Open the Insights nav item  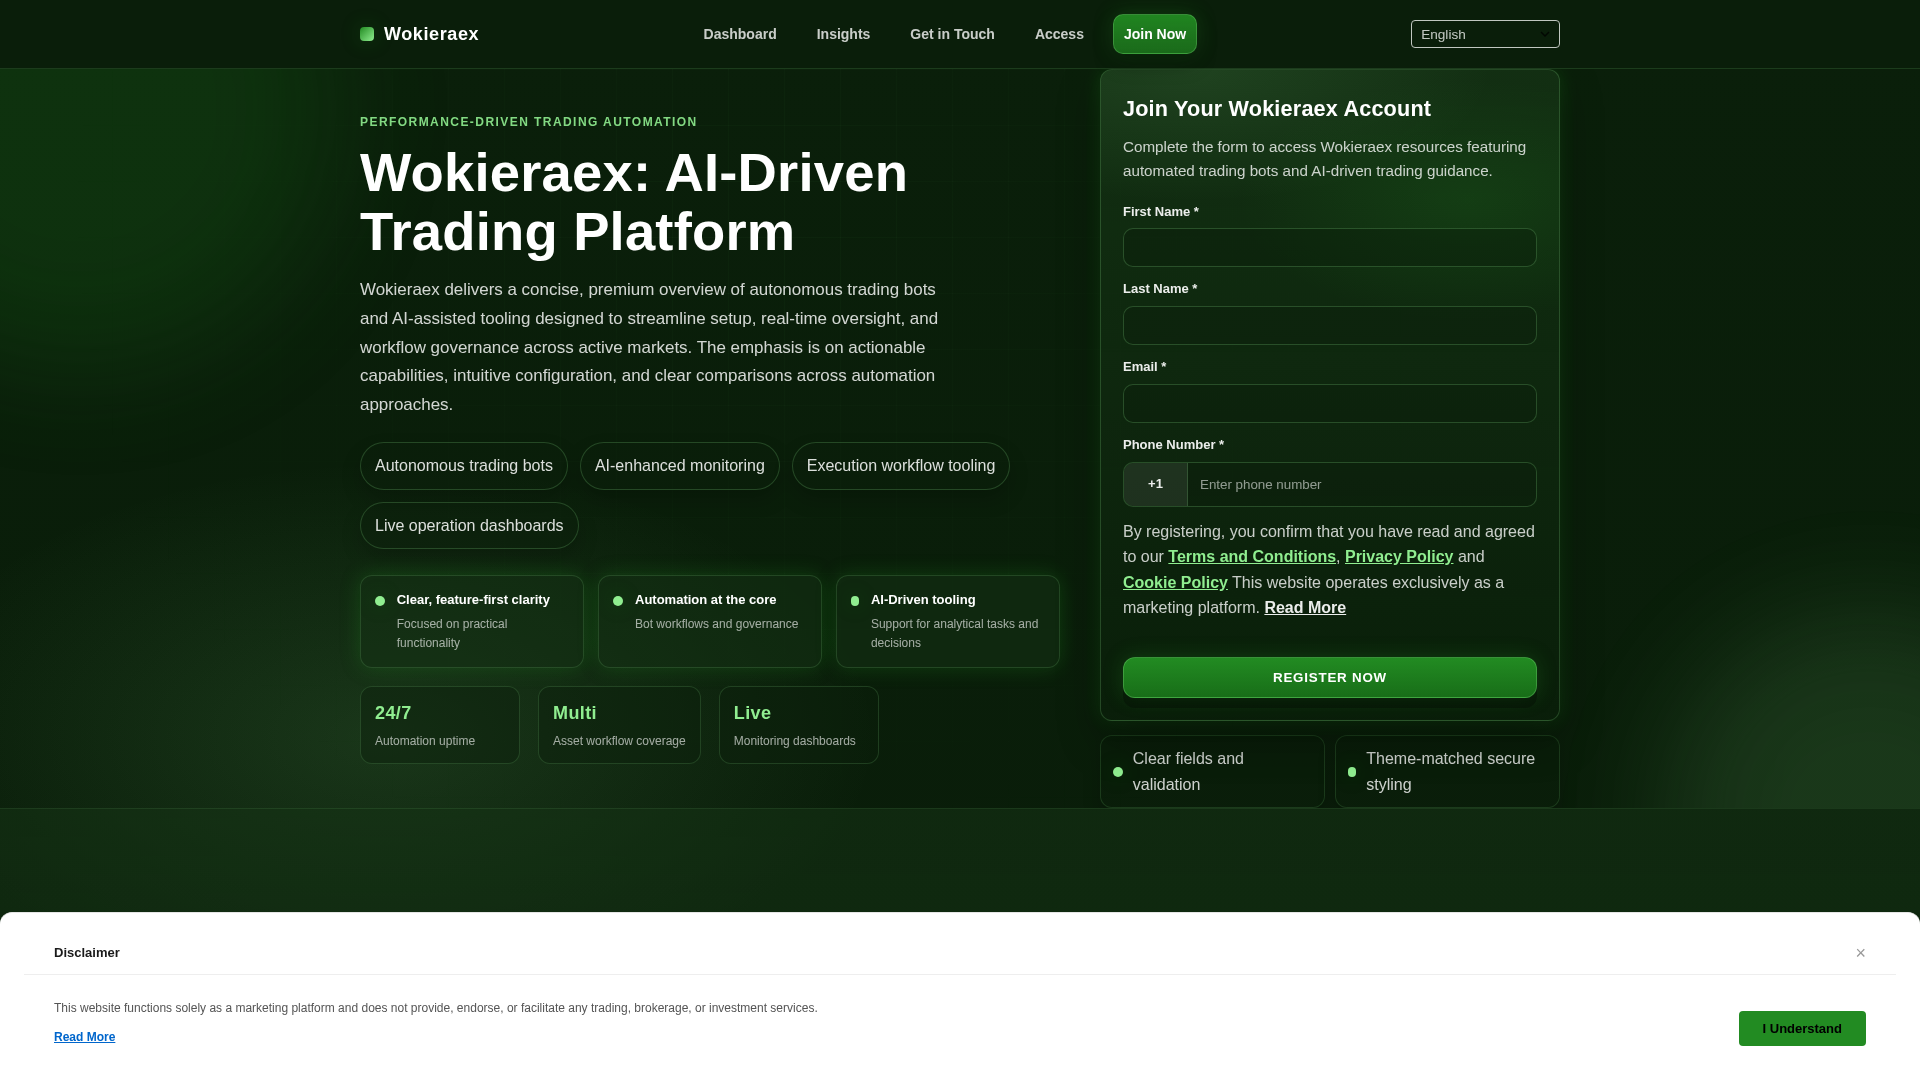843,34
